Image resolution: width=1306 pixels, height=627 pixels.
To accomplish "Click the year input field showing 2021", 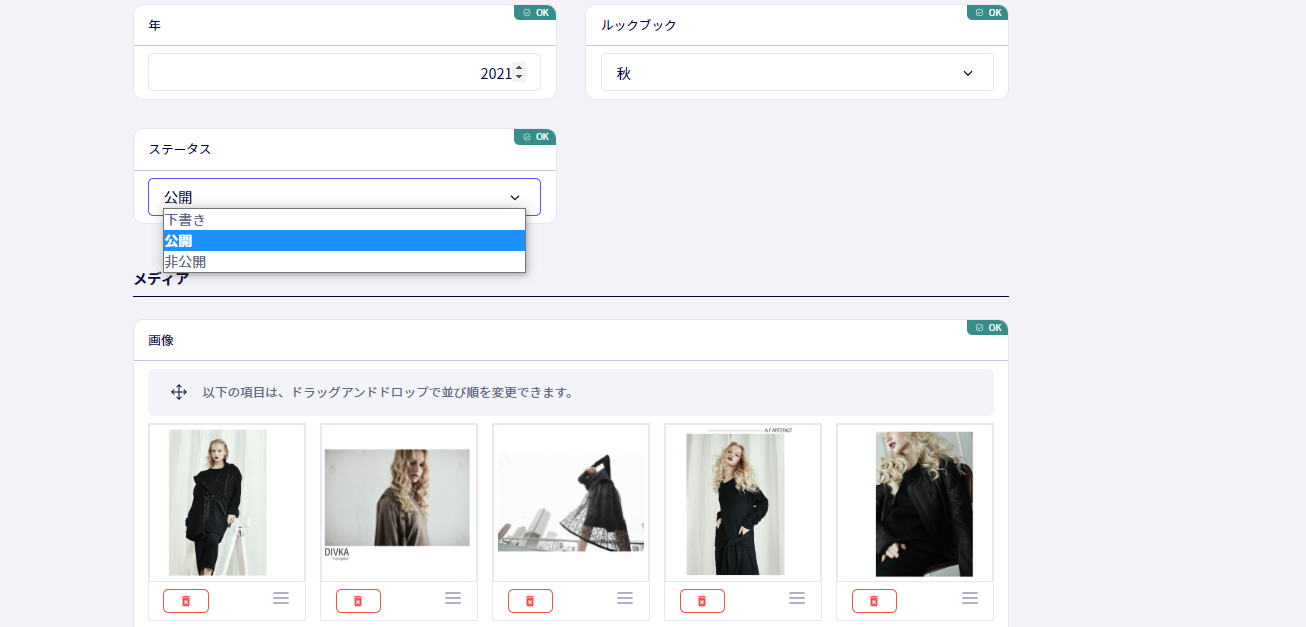I will point(344,72).
